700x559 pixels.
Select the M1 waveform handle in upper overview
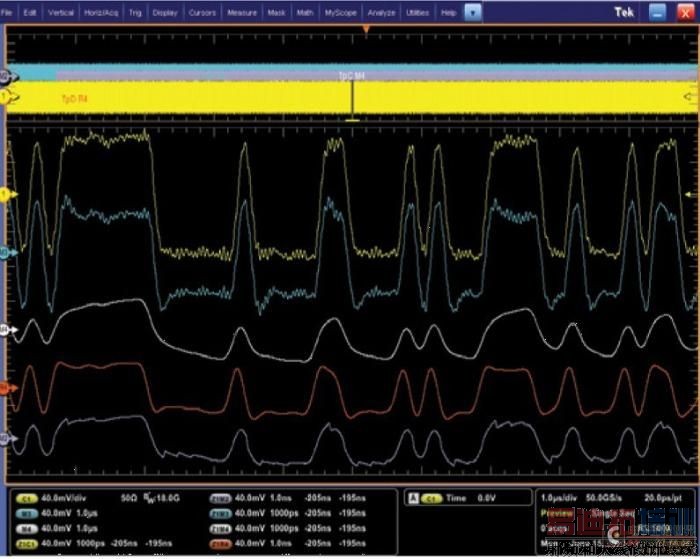point(8,77)
